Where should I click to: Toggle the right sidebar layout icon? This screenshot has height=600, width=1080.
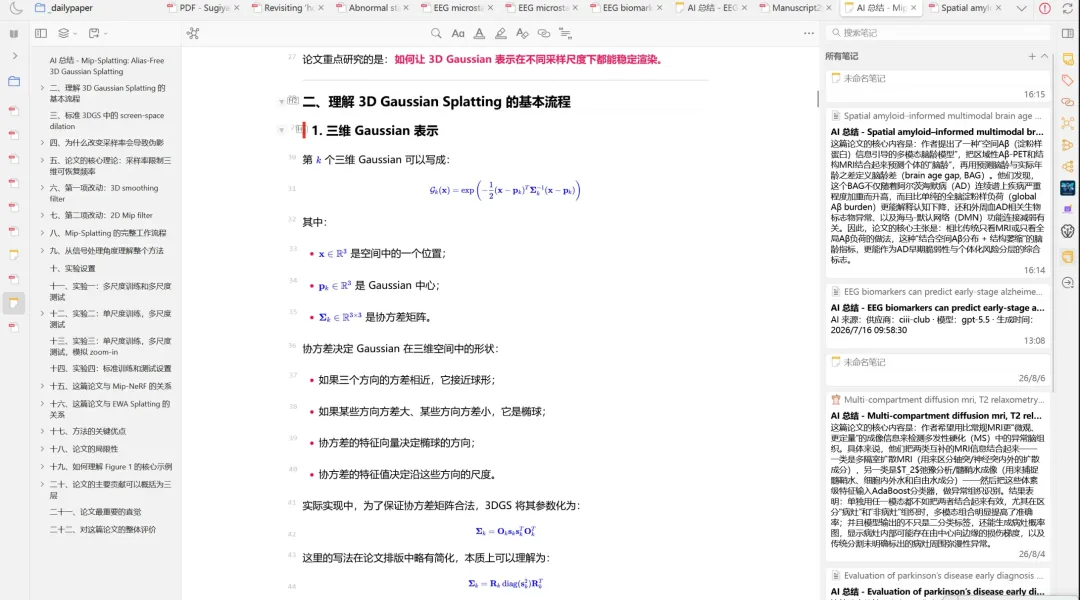click(1068, 33)
